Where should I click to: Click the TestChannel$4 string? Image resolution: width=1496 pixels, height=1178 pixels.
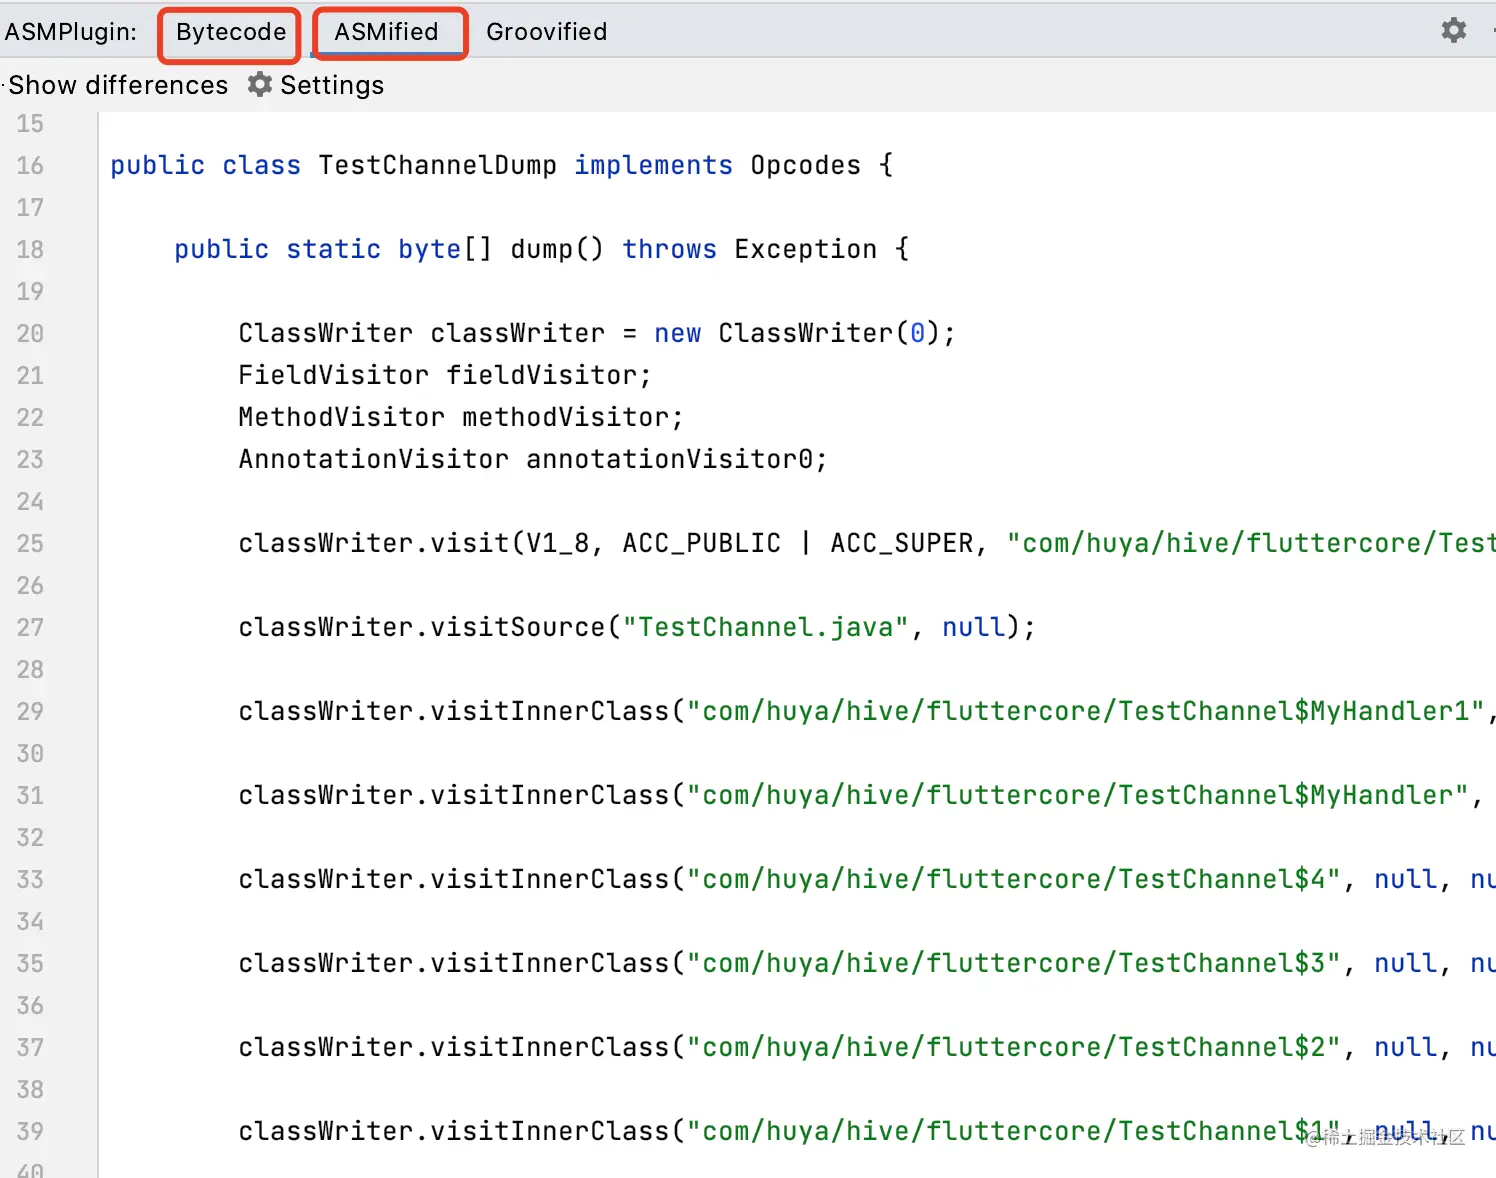pyautogui.click(x=1013, y=879)
